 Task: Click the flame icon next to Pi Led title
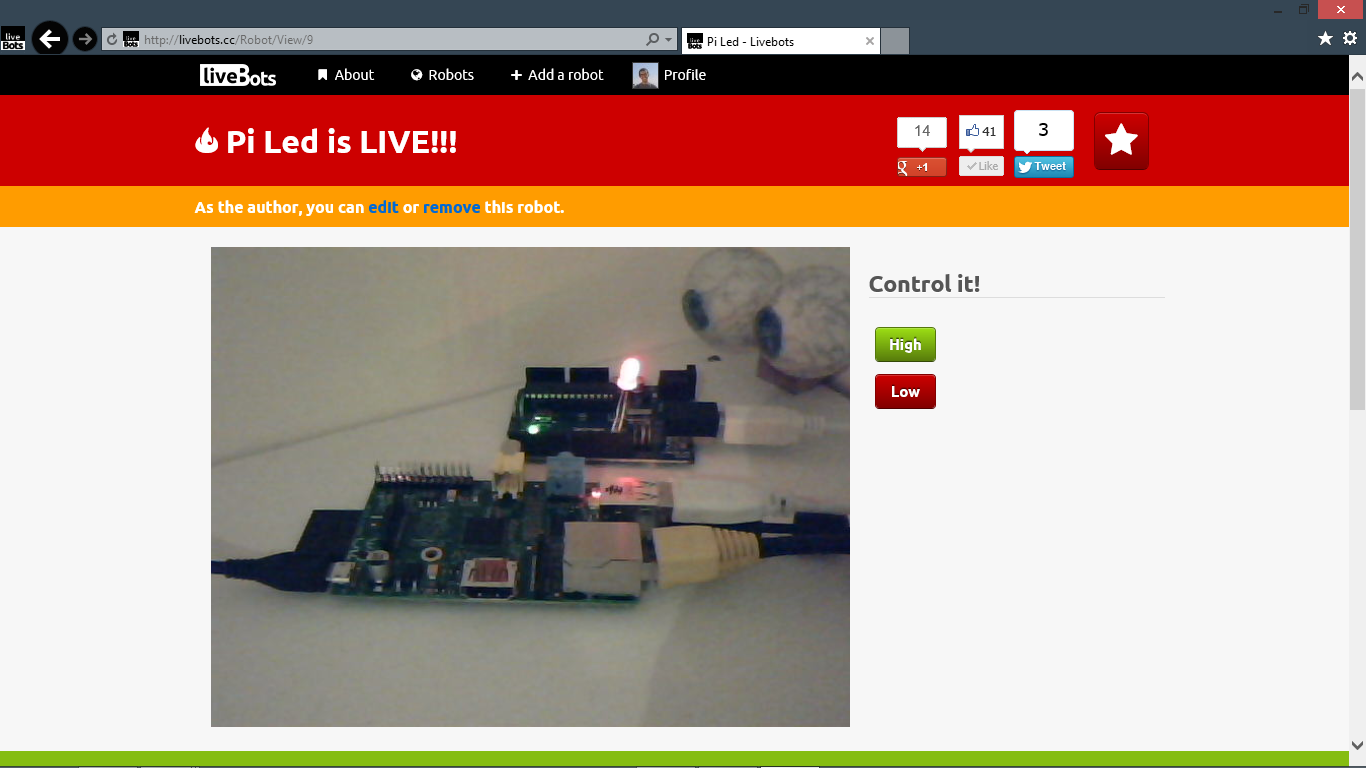(x=206, y=141)
